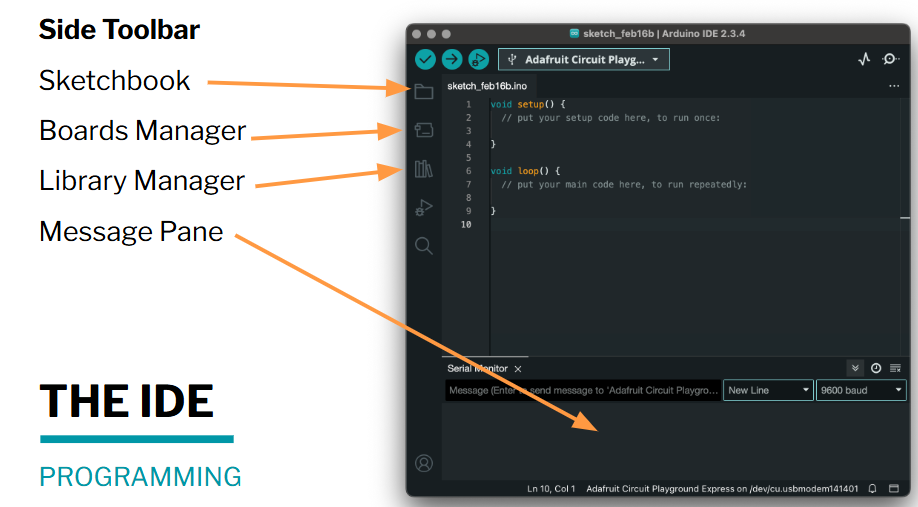
Task: Toggle autoscroll in Serial Monitor
Action: tap(855, 368)
